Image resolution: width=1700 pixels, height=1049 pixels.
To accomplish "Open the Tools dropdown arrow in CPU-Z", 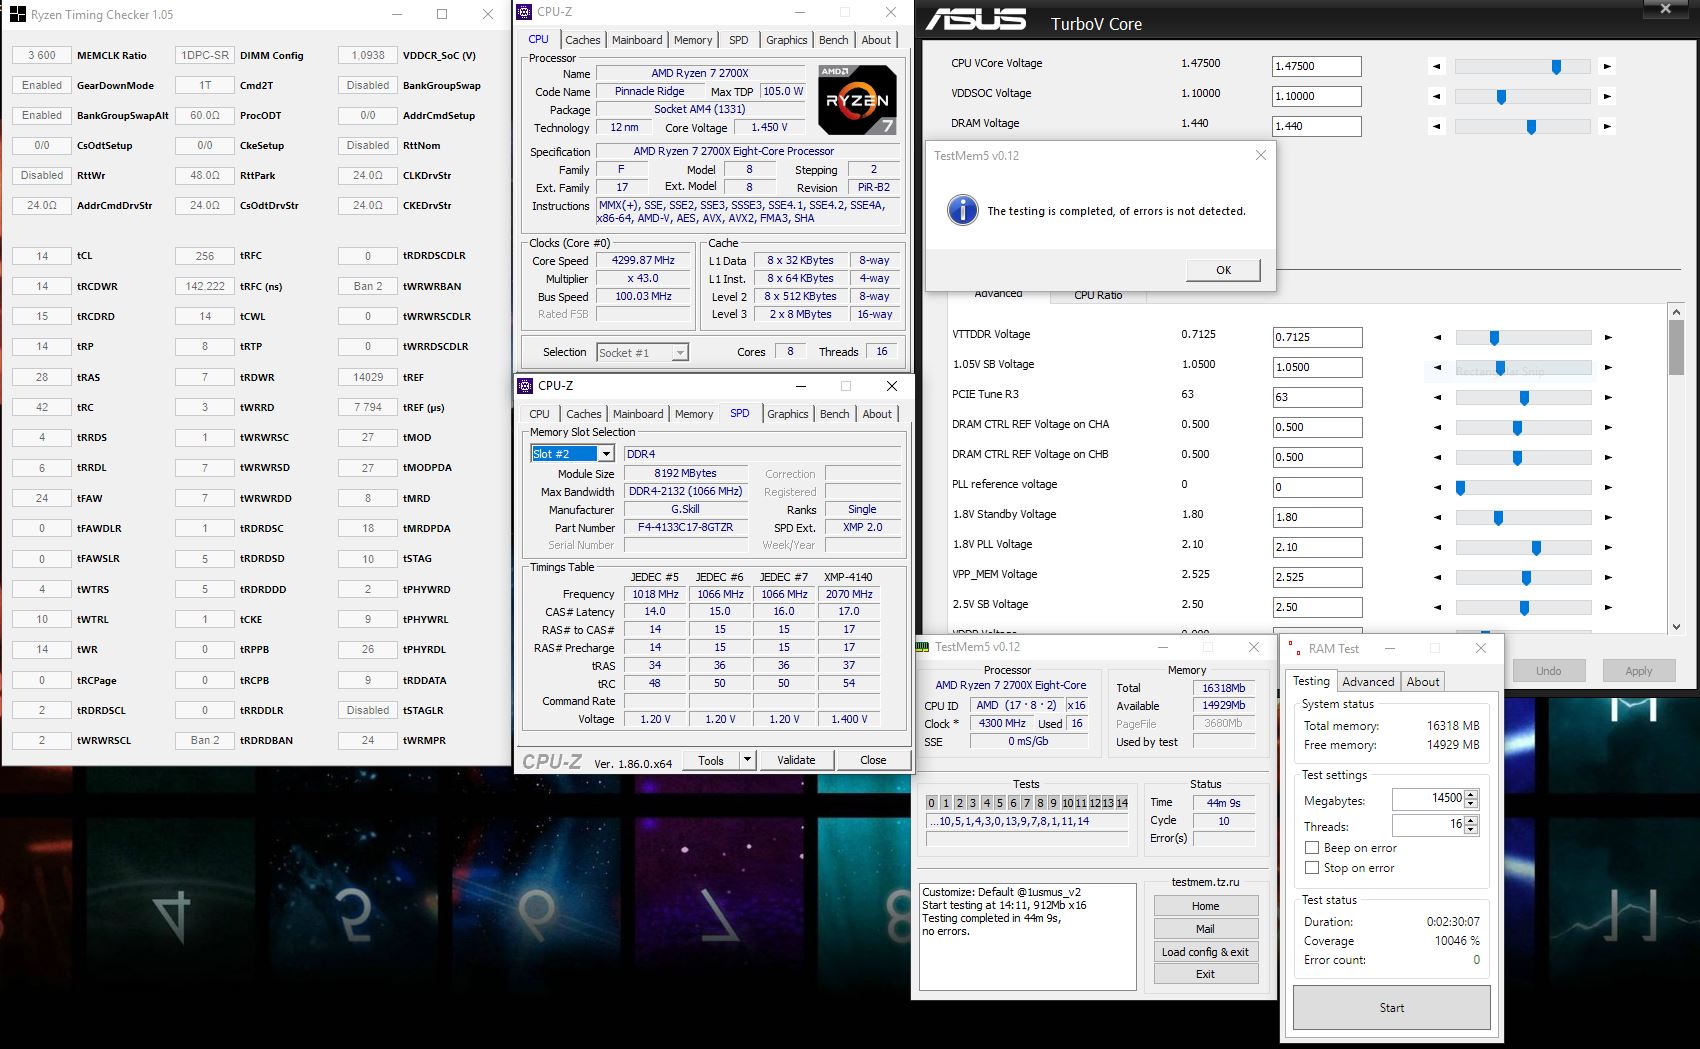I will [x=746, y=760].
